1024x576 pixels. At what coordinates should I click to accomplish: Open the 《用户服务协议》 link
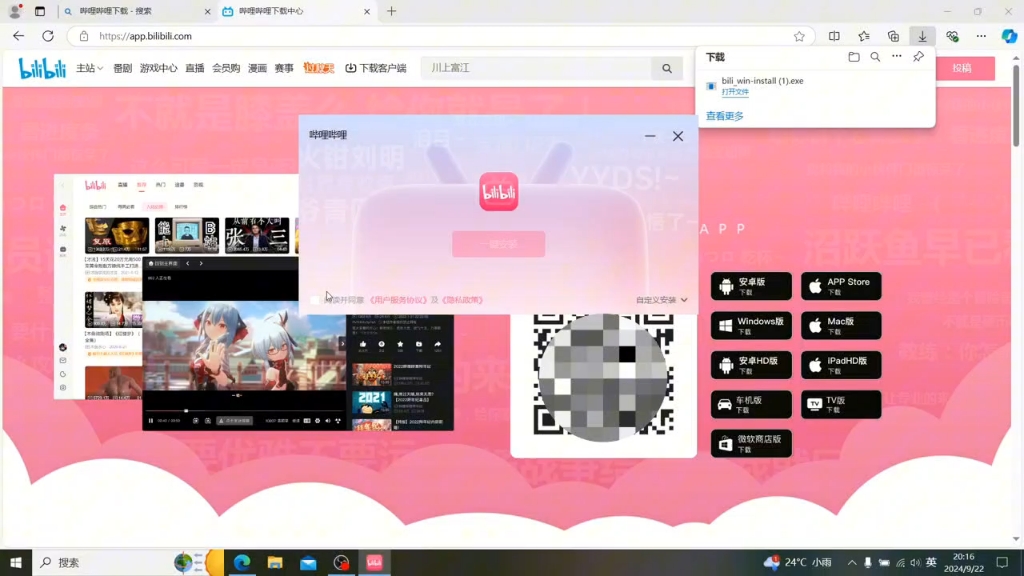pos(398,300)
